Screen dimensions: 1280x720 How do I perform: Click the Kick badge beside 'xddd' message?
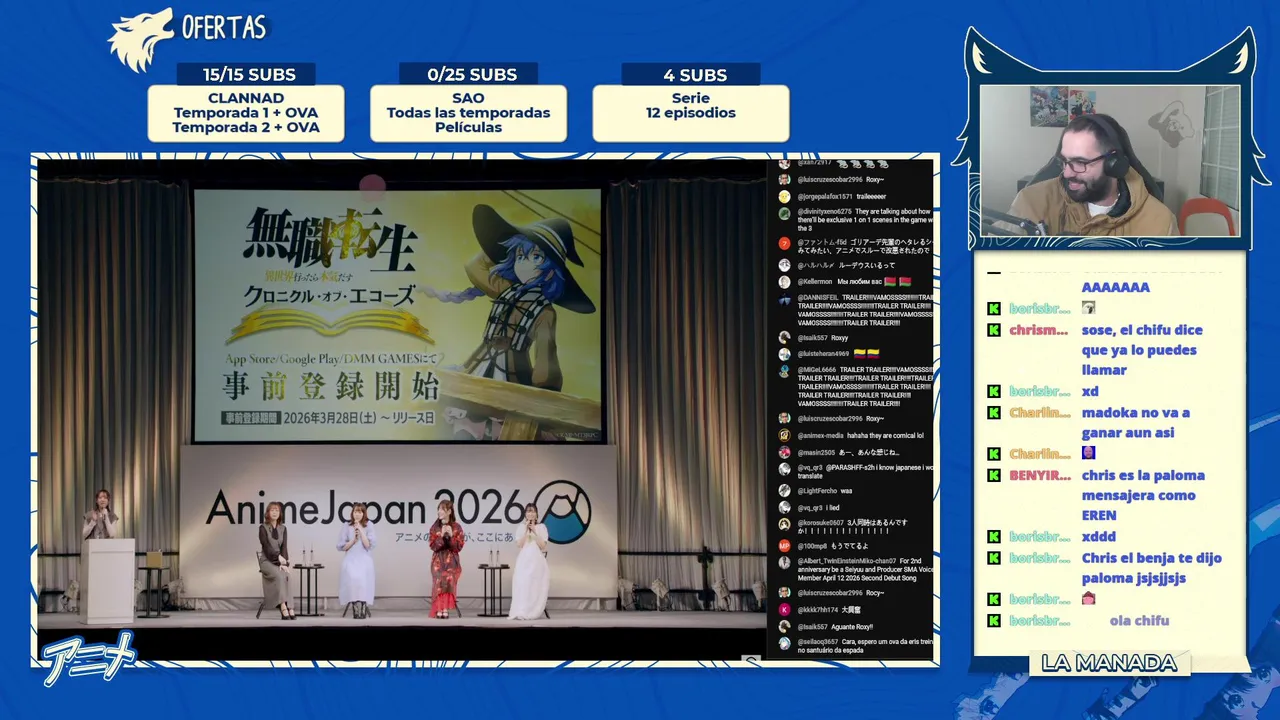(x=994, y=537)
